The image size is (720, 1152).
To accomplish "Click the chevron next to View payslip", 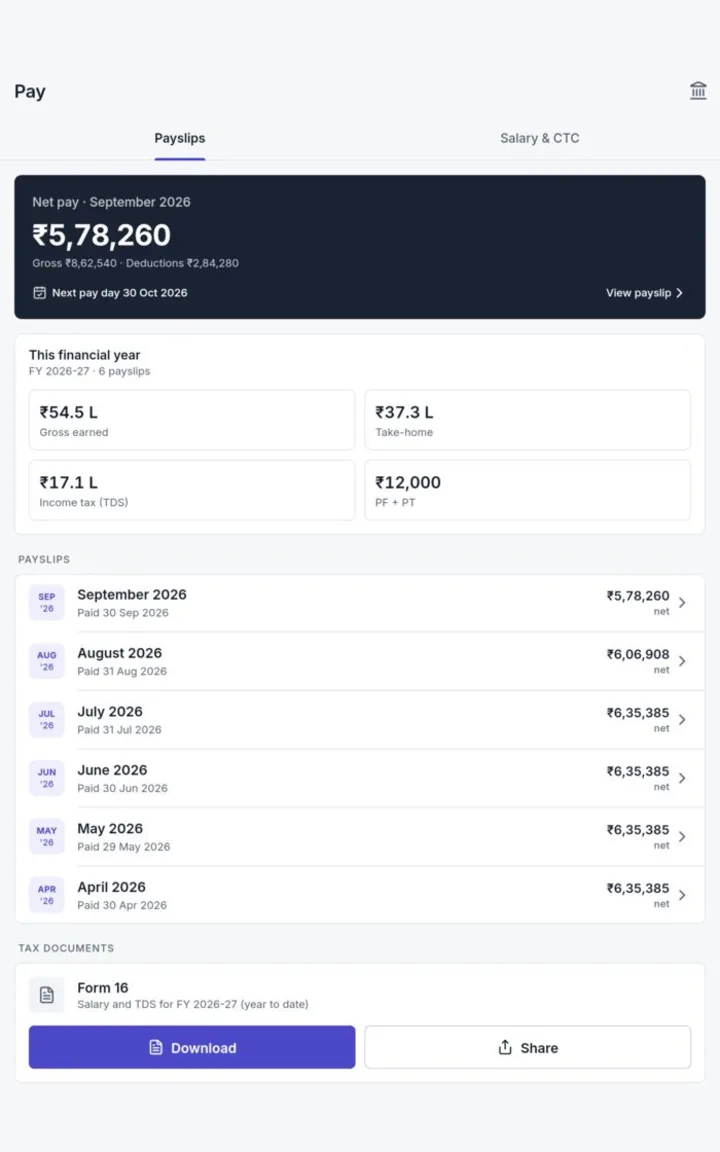I will tap(680, 292).
